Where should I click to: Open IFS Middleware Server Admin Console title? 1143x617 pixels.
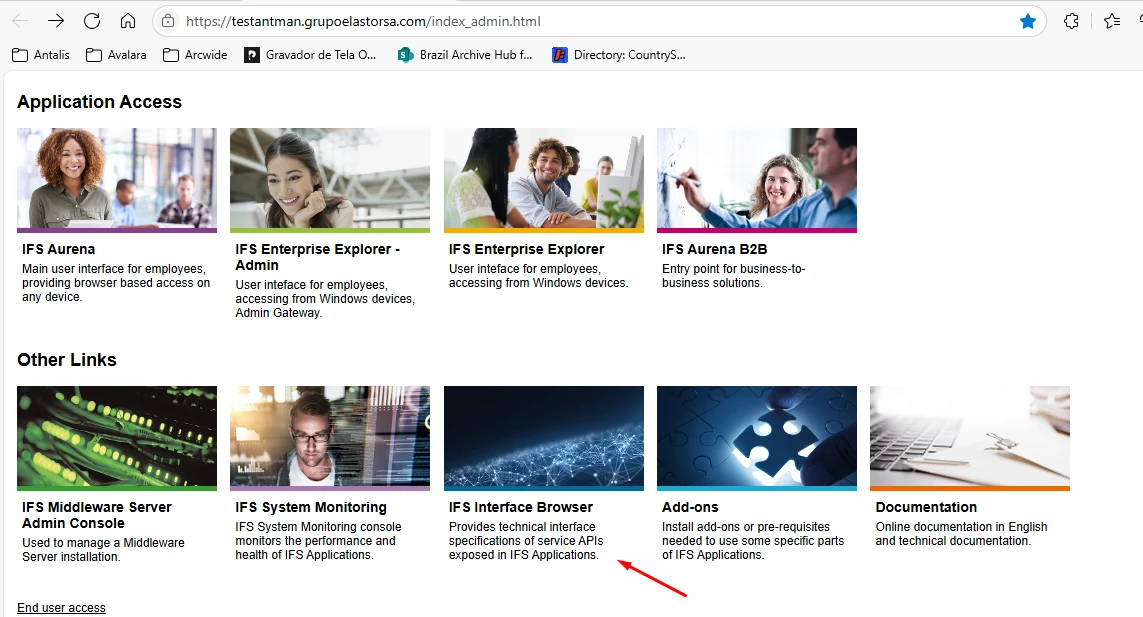click(x=96, y=515)
